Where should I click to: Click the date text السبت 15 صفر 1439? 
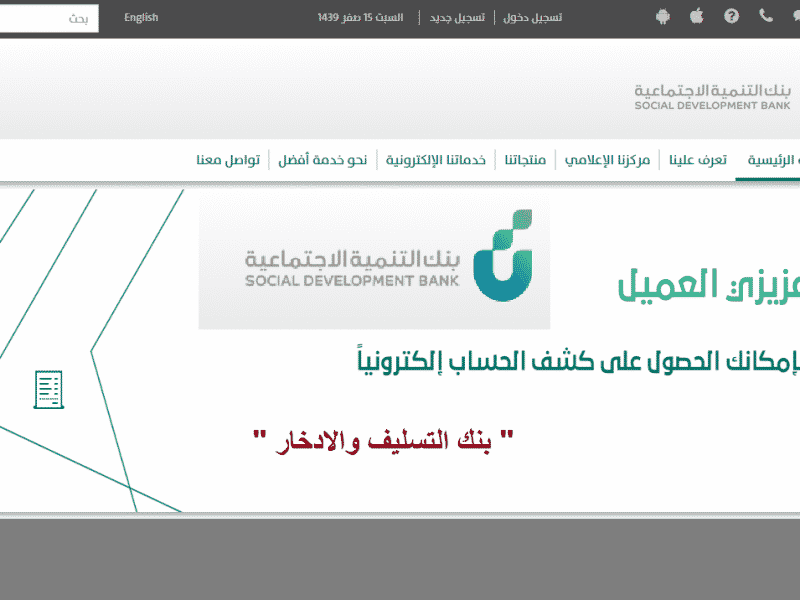pyautogui.click(x=360, y=17)
